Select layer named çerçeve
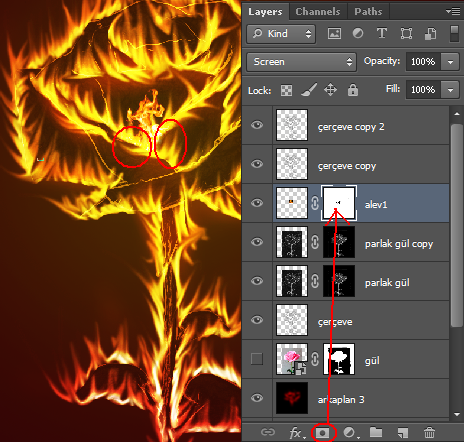464x442 pixels. 335,322
